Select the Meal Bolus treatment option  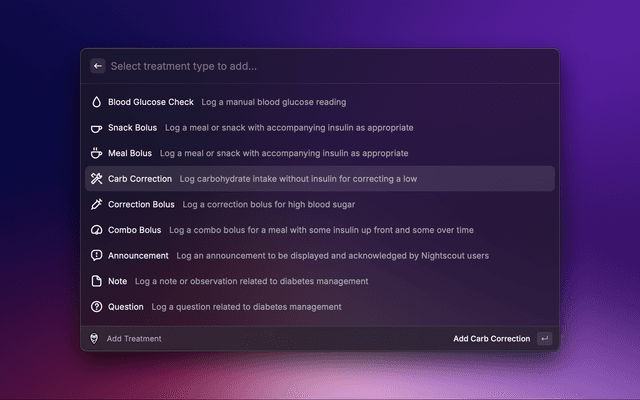coord(130,153)
